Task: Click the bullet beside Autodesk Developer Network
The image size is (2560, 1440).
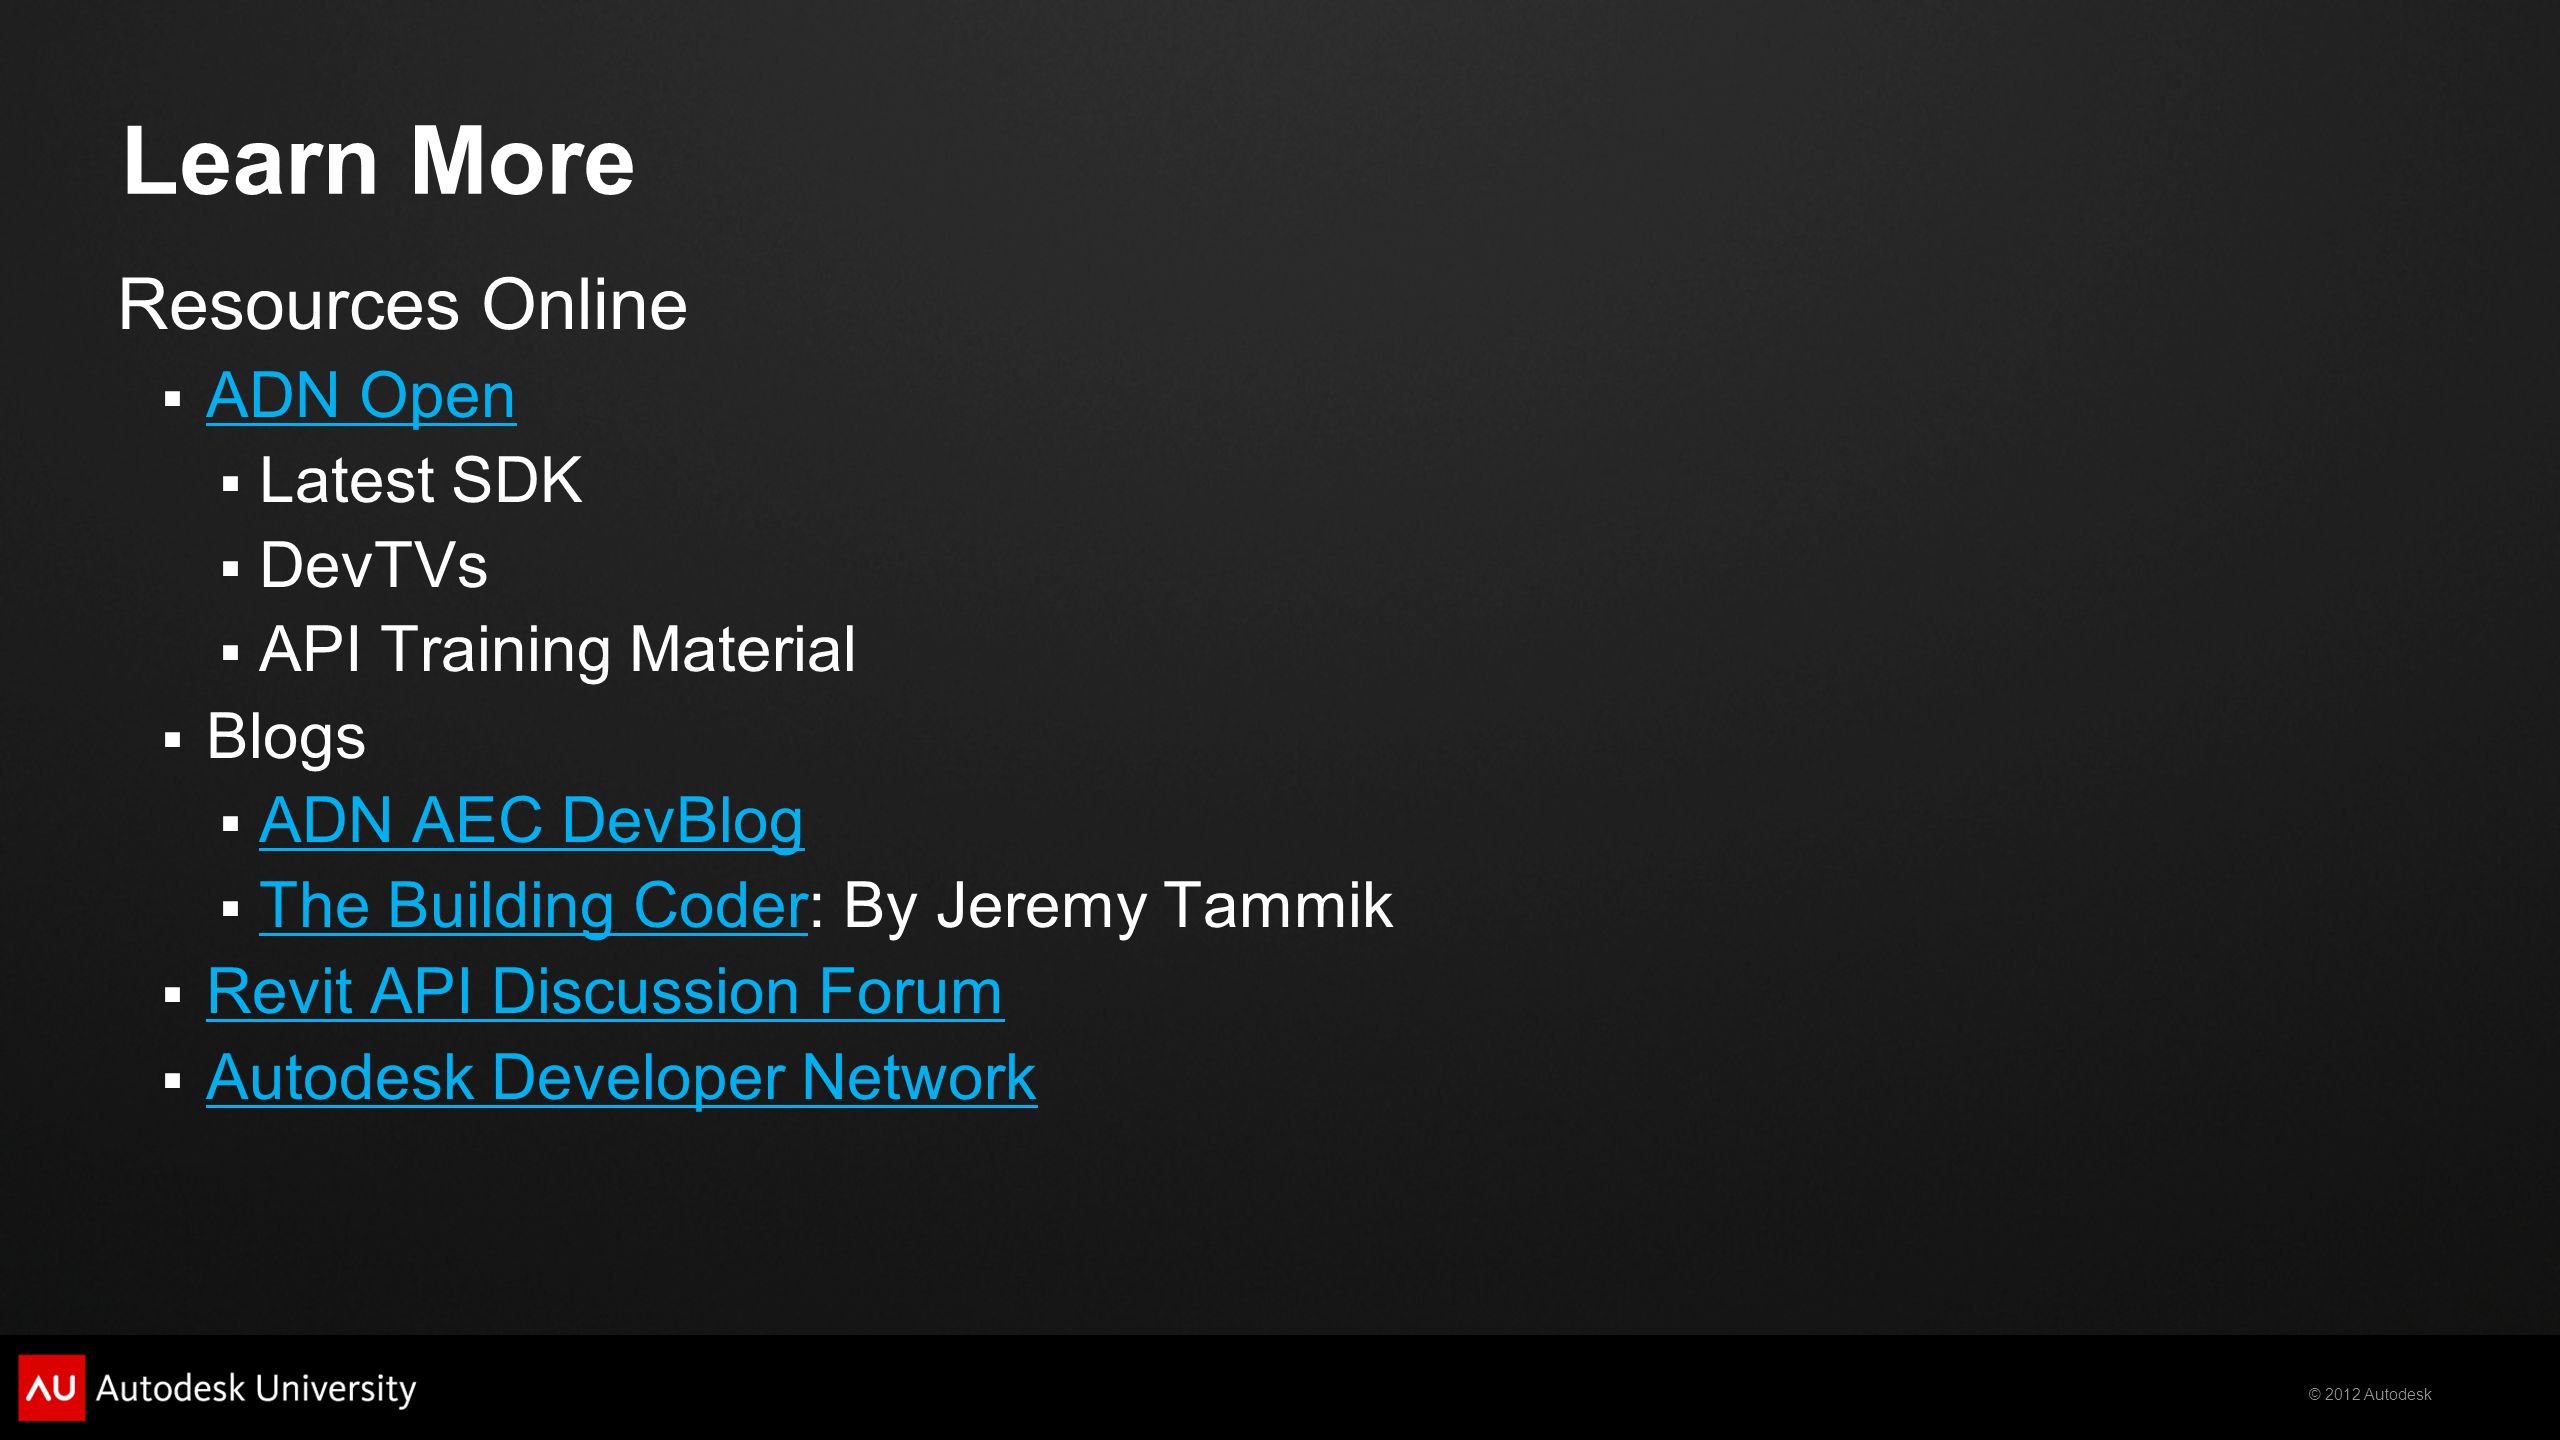Action: coord(173,1081)
